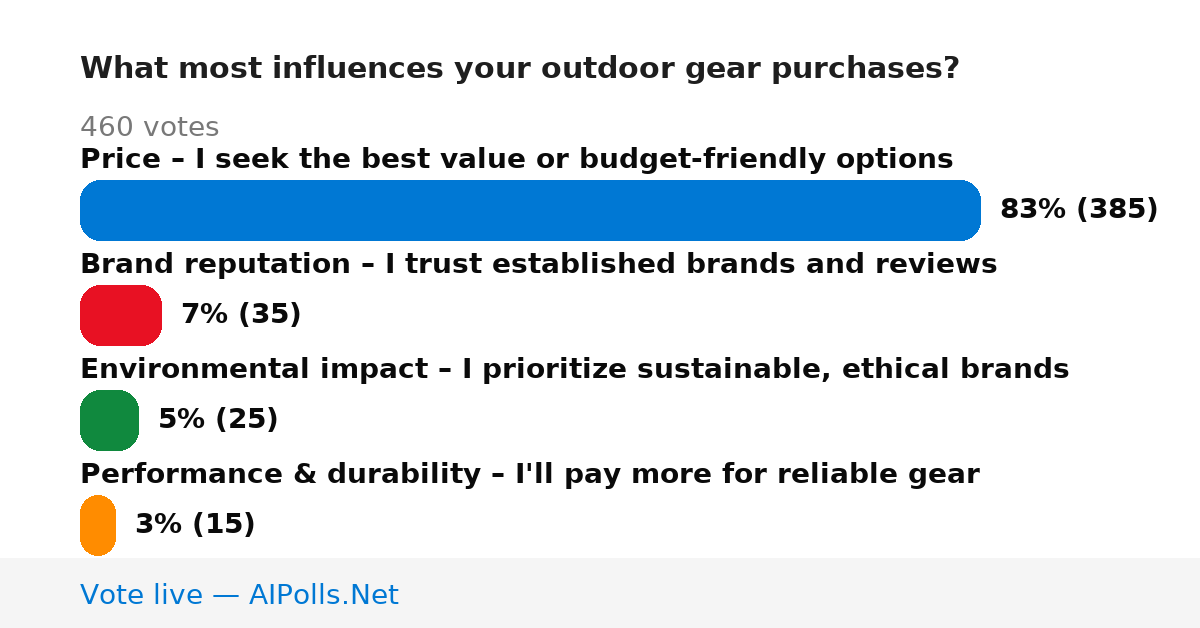Select the Price best value option label
Image resolution: width=1200 pixels, height=628 pixels.
coord(516,159)
